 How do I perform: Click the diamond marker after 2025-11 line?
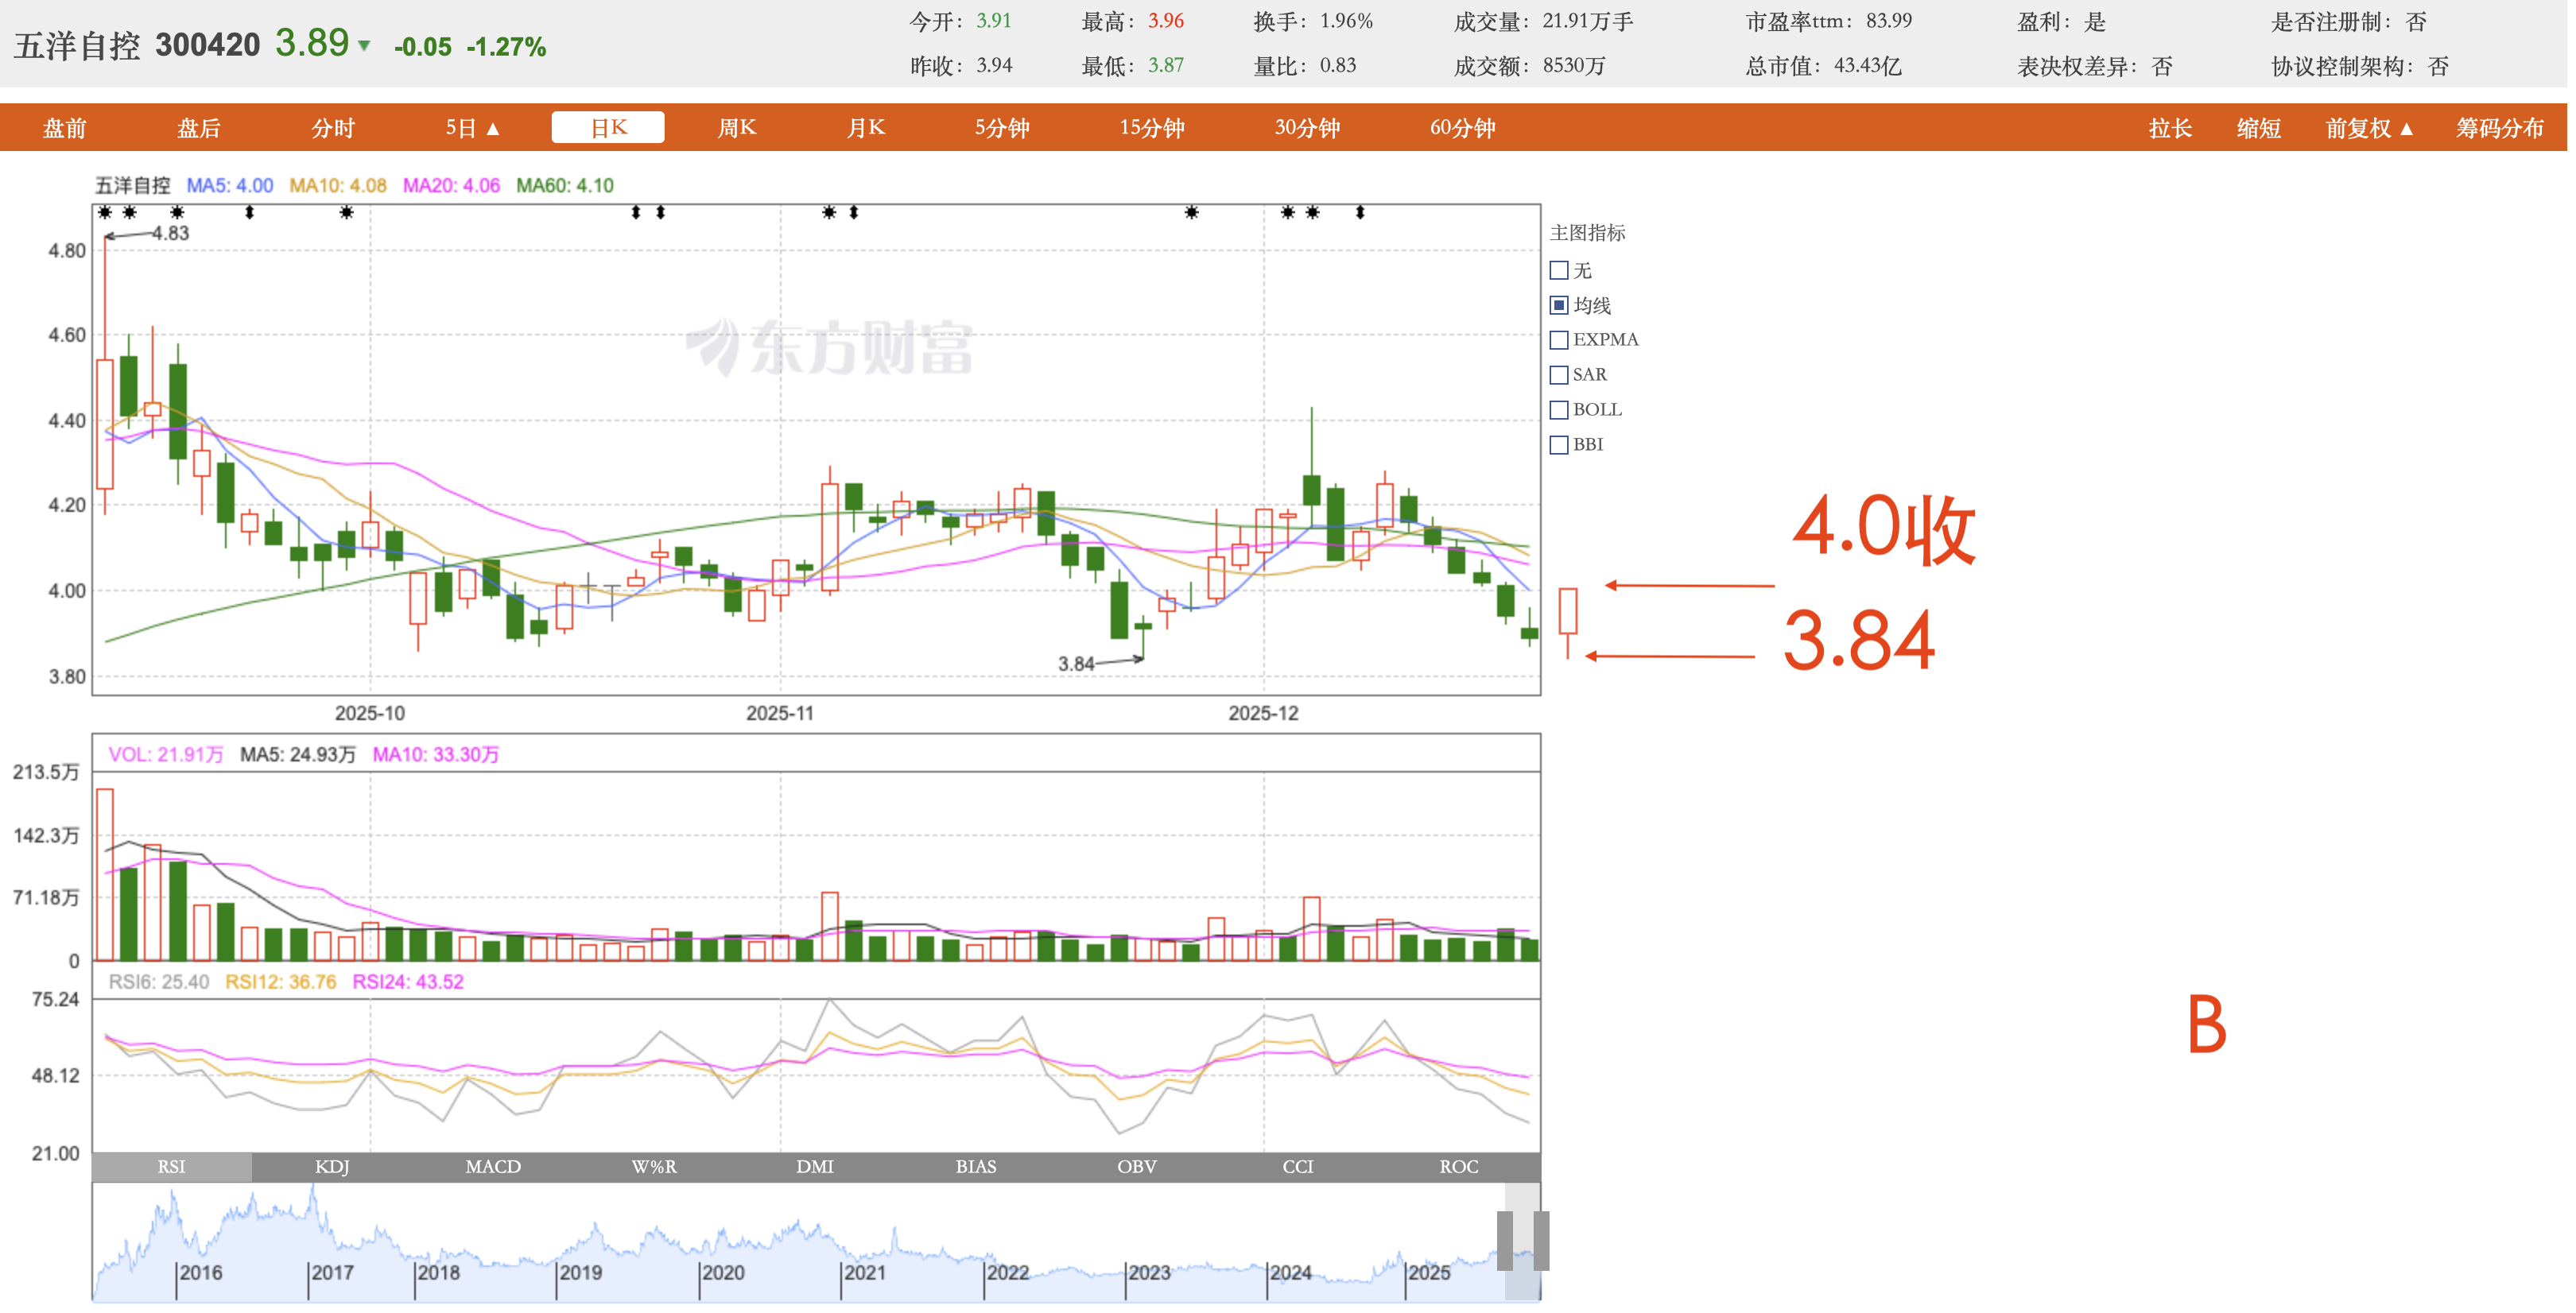[853, 212]
